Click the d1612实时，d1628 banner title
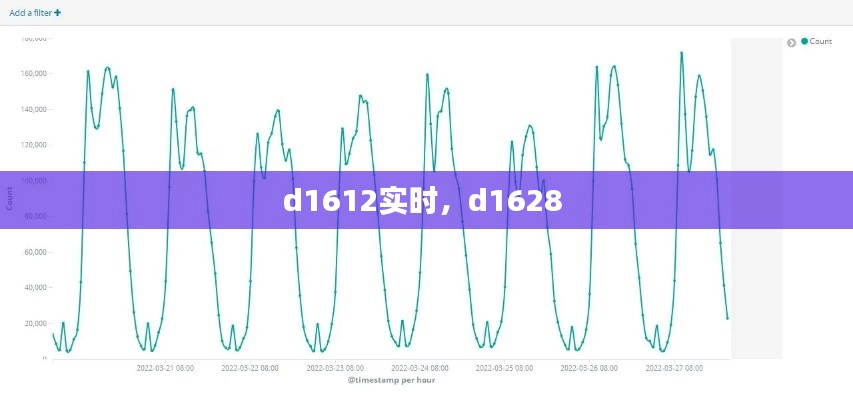853x400 pixels. [423, 201]
